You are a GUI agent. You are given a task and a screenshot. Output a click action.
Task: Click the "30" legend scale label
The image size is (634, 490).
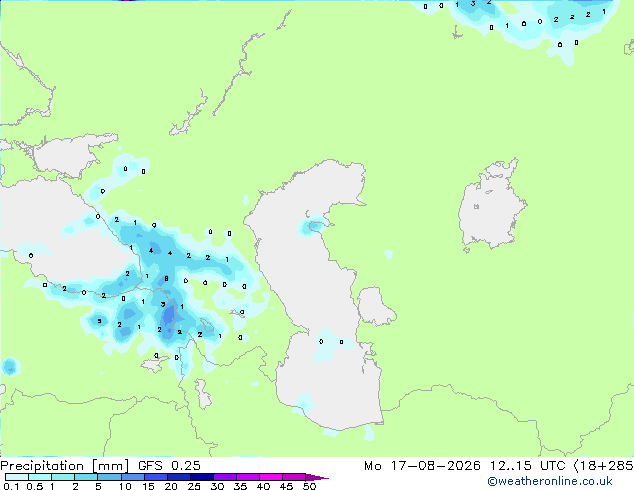pos(217,486)
